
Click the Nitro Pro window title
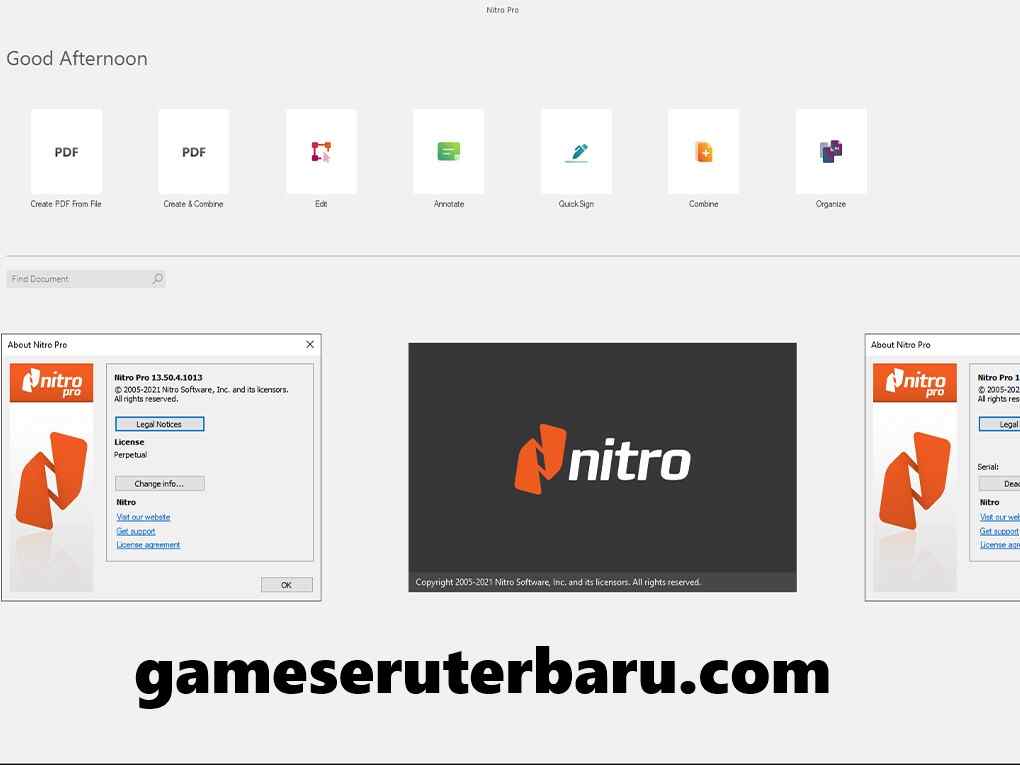[502, 10]
